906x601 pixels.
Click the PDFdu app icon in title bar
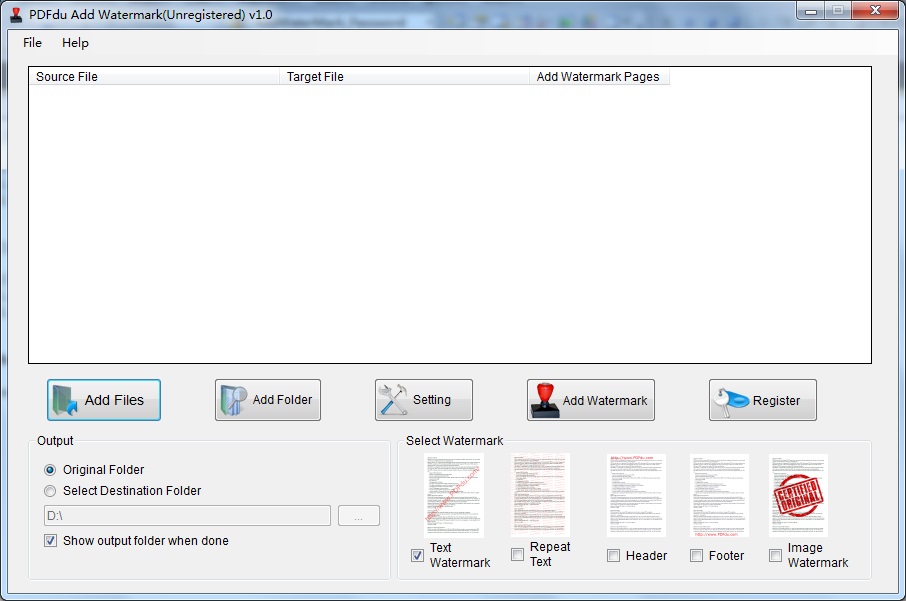pos(16,15)
